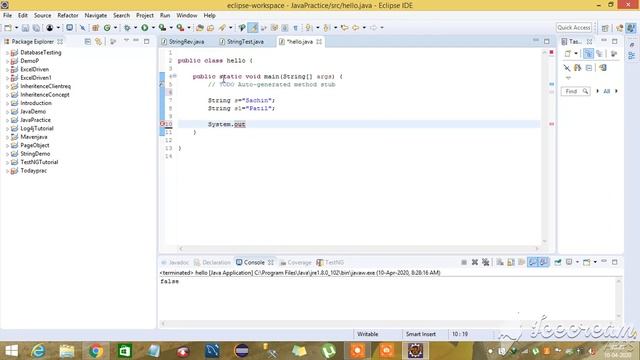Click Collapse All in Package Explorer
Screen dimensions: 640x360
coord(88,42)
